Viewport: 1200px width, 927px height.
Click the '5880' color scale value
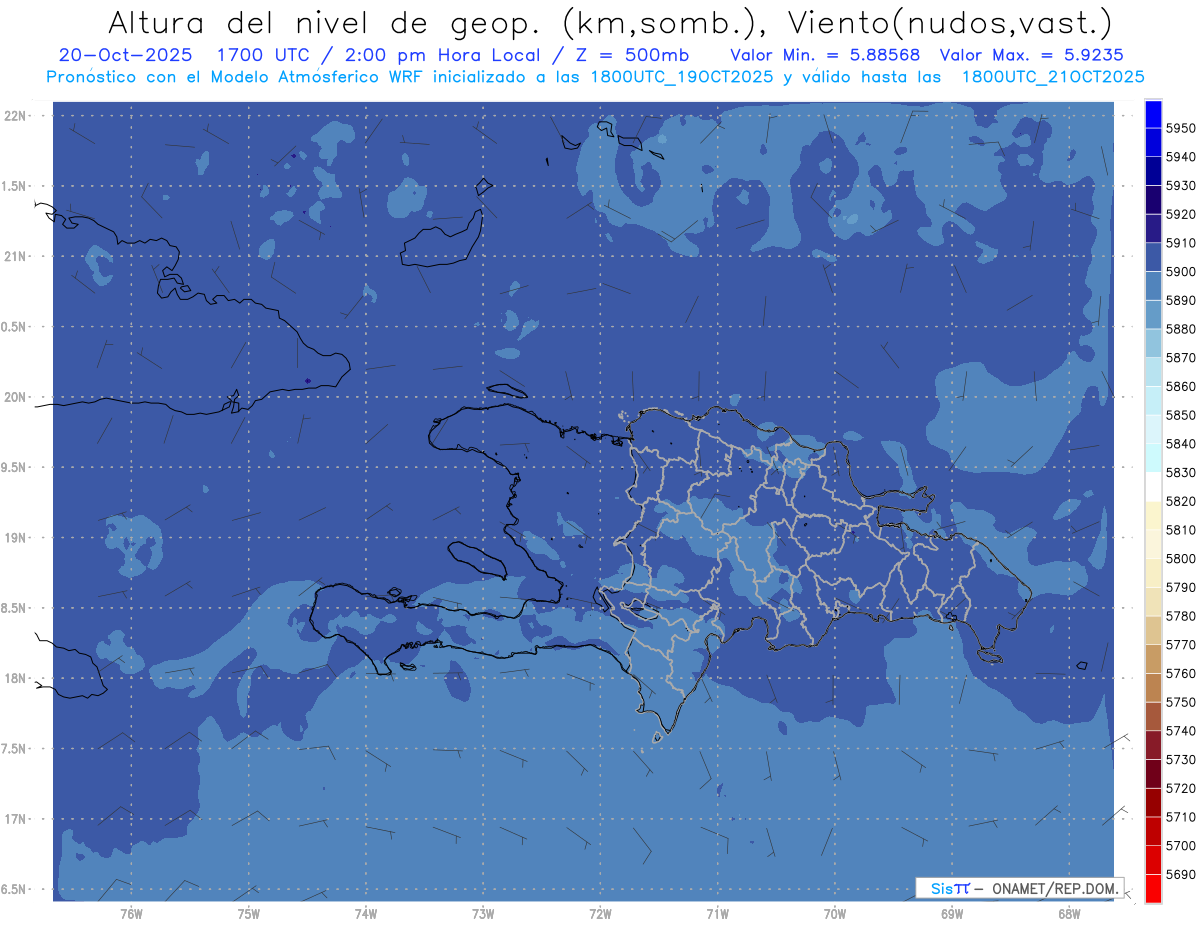click(x=1181, y=329)
